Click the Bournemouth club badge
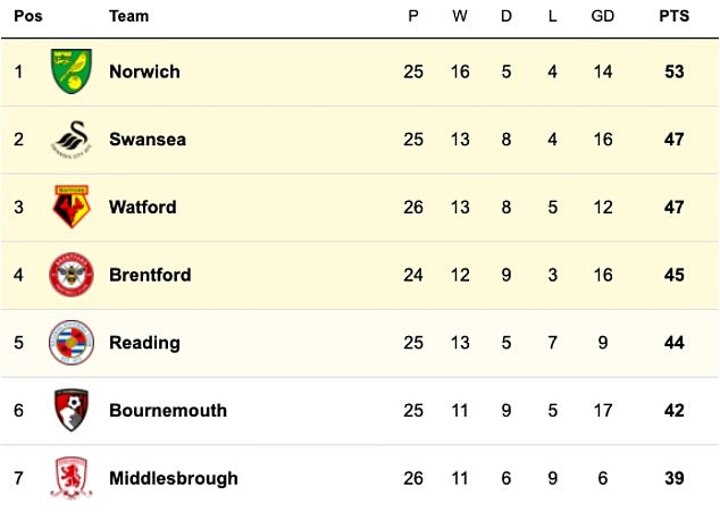This screenshot has width=720, height=512. pos(72,410)
